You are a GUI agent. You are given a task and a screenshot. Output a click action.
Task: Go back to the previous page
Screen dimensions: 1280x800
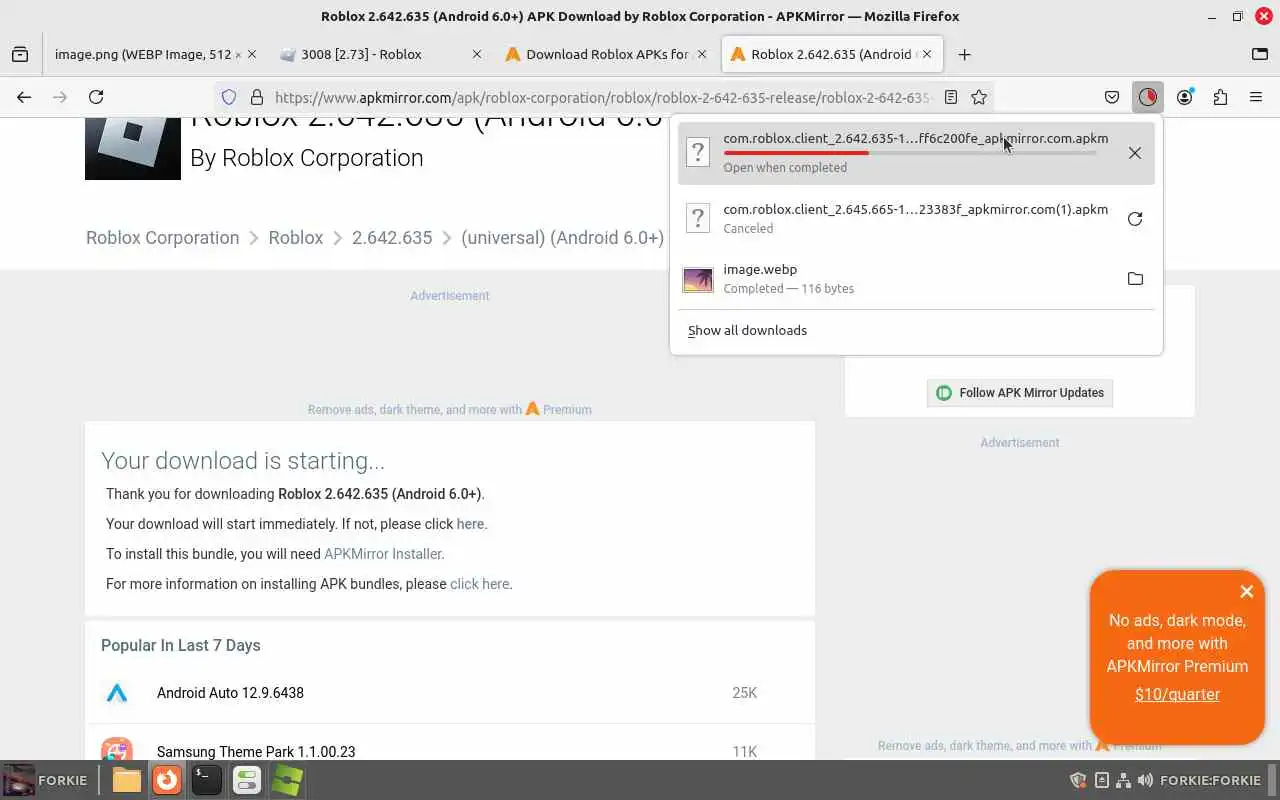click(x=24, y=97)
